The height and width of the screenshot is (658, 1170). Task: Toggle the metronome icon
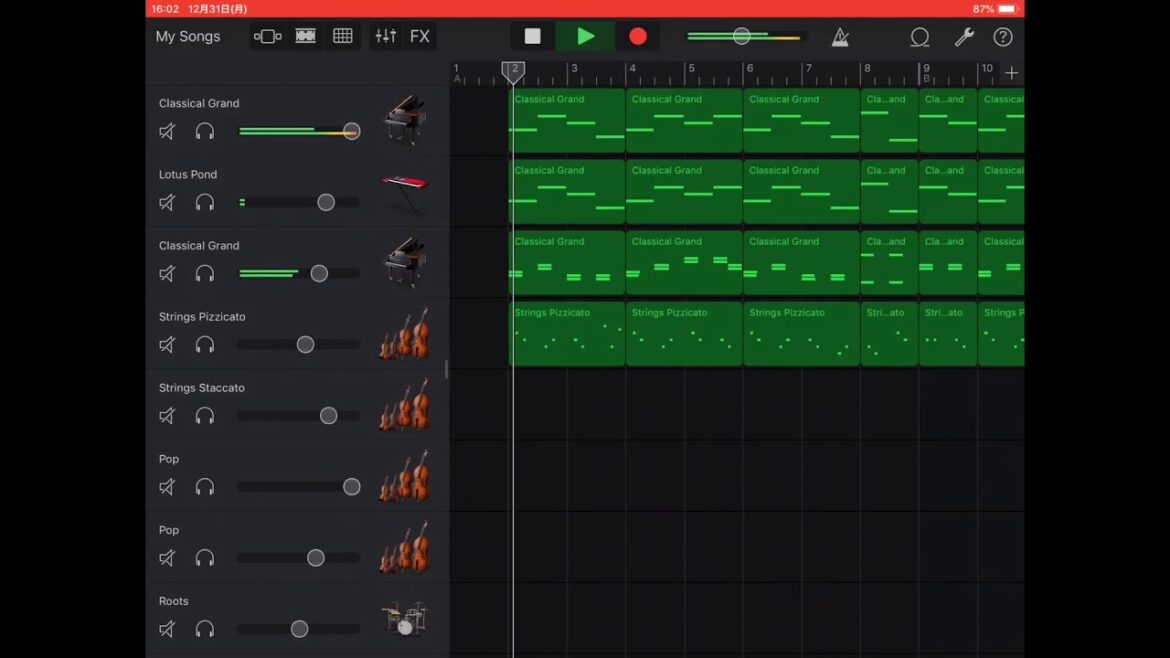coord(840,37)
